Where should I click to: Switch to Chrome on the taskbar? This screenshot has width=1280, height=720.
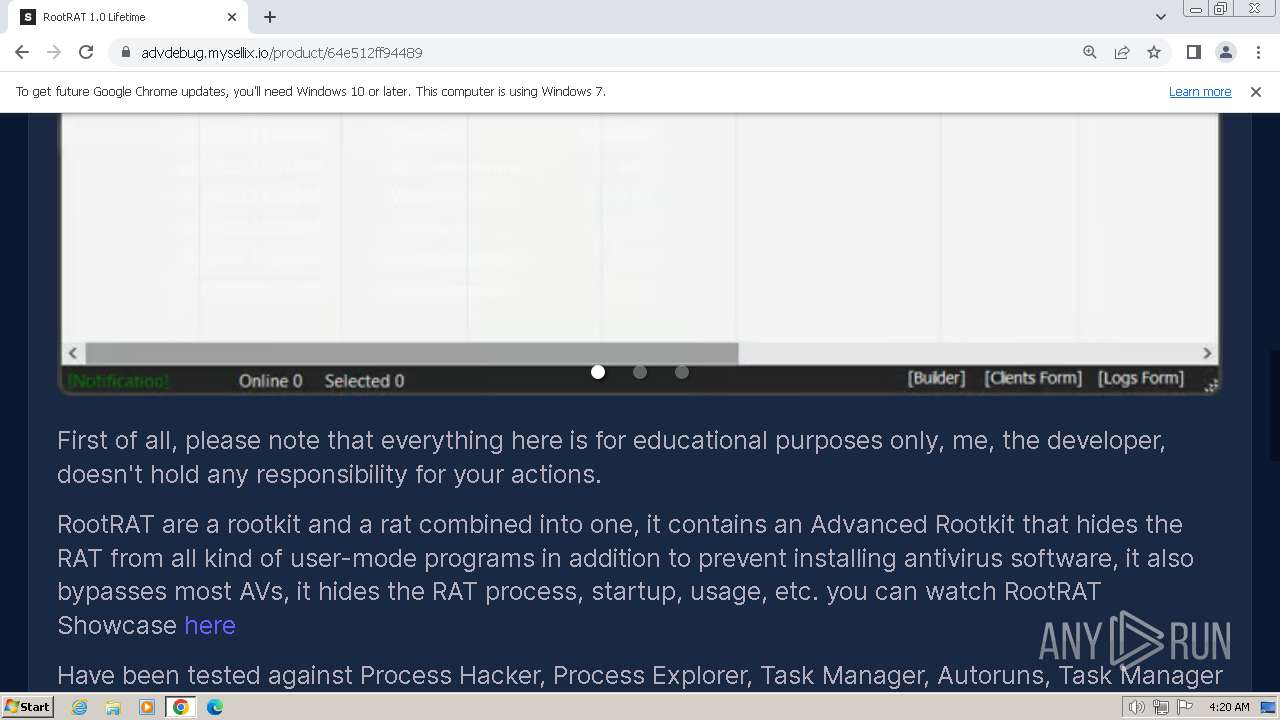tap(181, 707)
